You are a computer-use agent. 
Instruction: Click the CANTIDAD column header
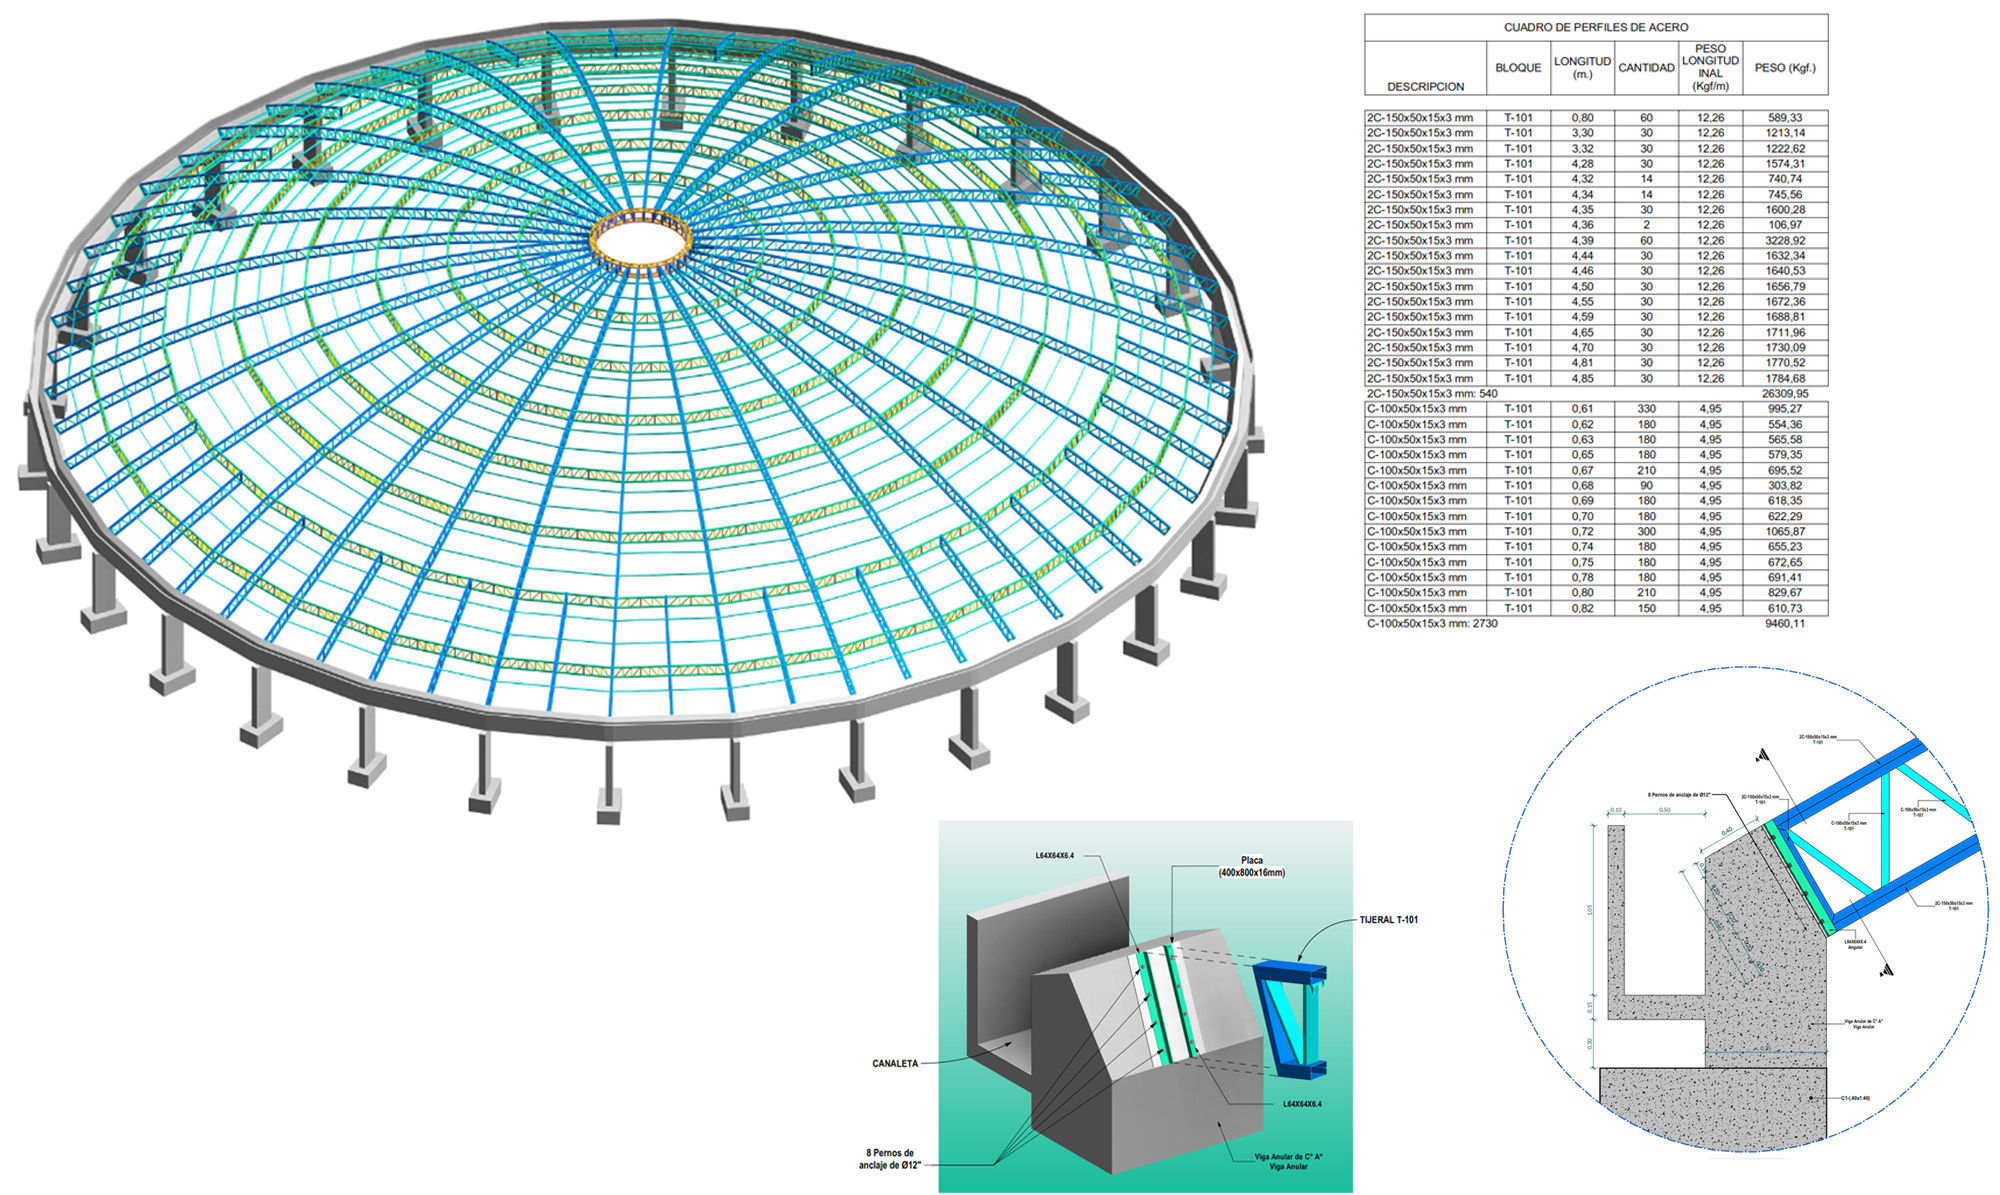pos(1646,68)
